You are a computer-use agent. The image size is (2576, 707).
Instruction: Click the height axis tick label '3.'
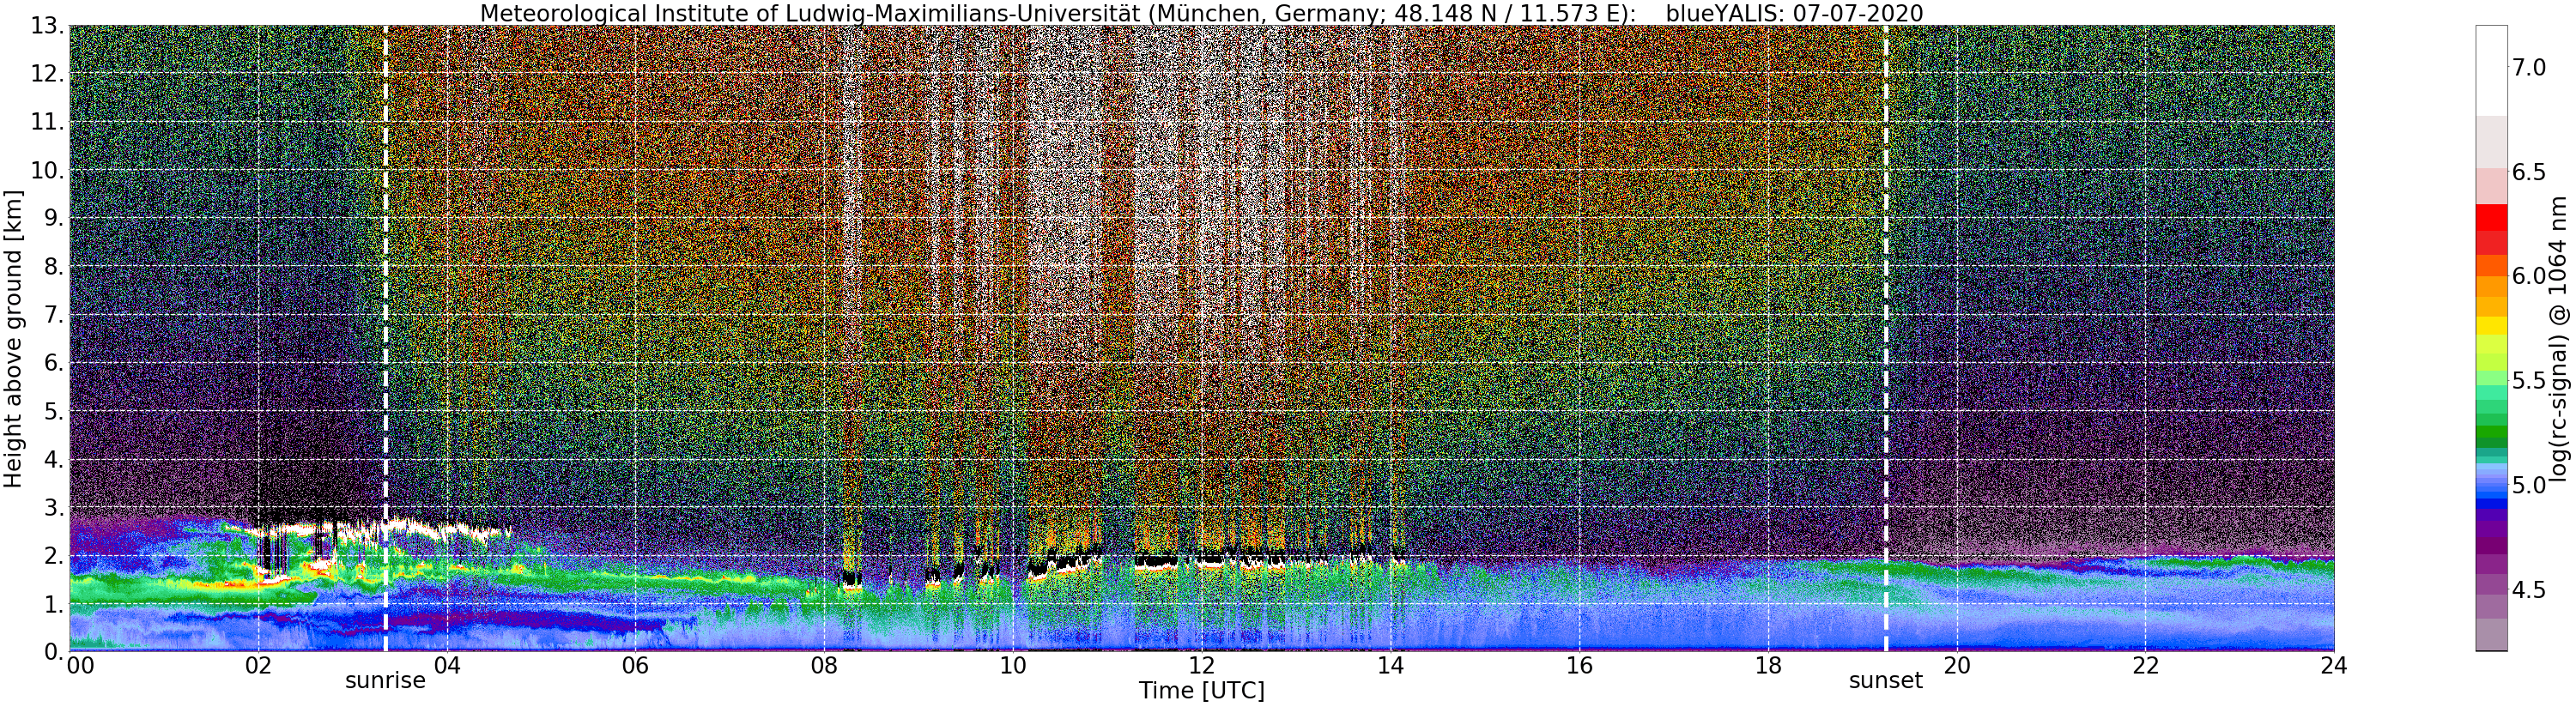pyautogui.click(x=53, y=507)
